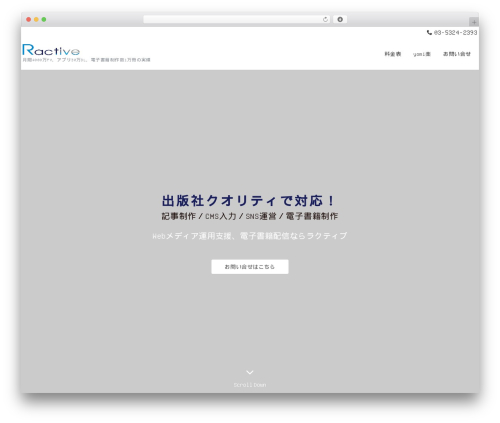Screen dimensions: 500x423
Task: Click the tagline under the Ractive logo
Action: coord(86,60)
